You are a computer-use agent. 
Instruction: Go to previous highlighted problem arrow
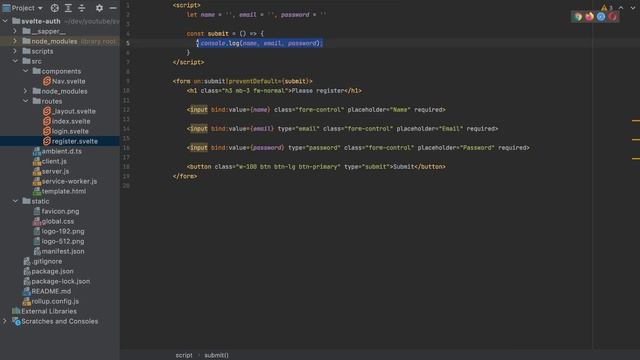point(621,7)
